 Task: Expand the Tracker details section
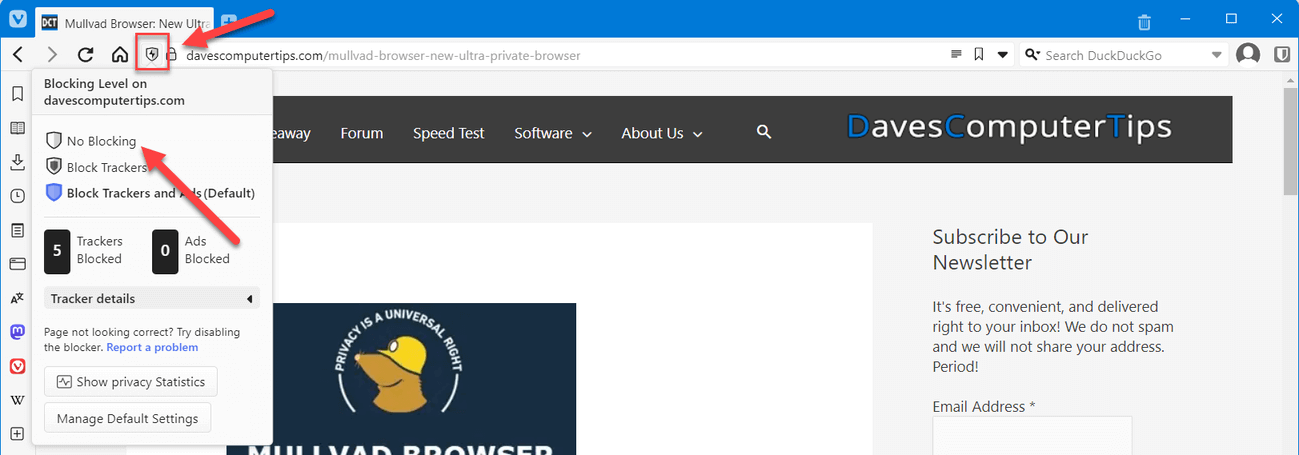pos(152,298)
